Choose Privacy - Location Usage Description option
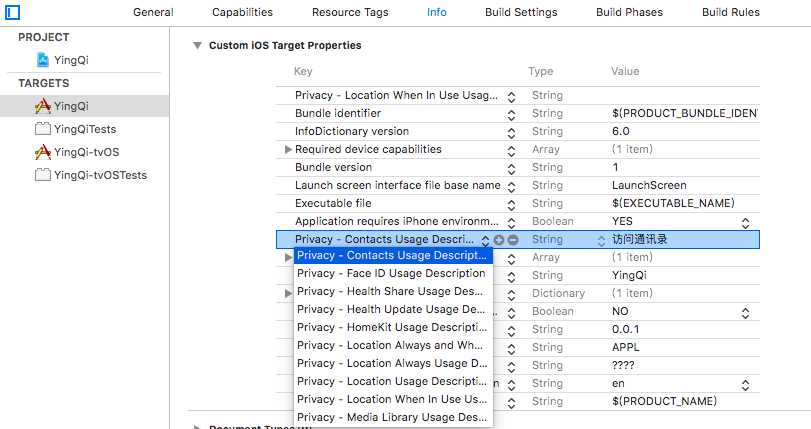 click(393, 381)
